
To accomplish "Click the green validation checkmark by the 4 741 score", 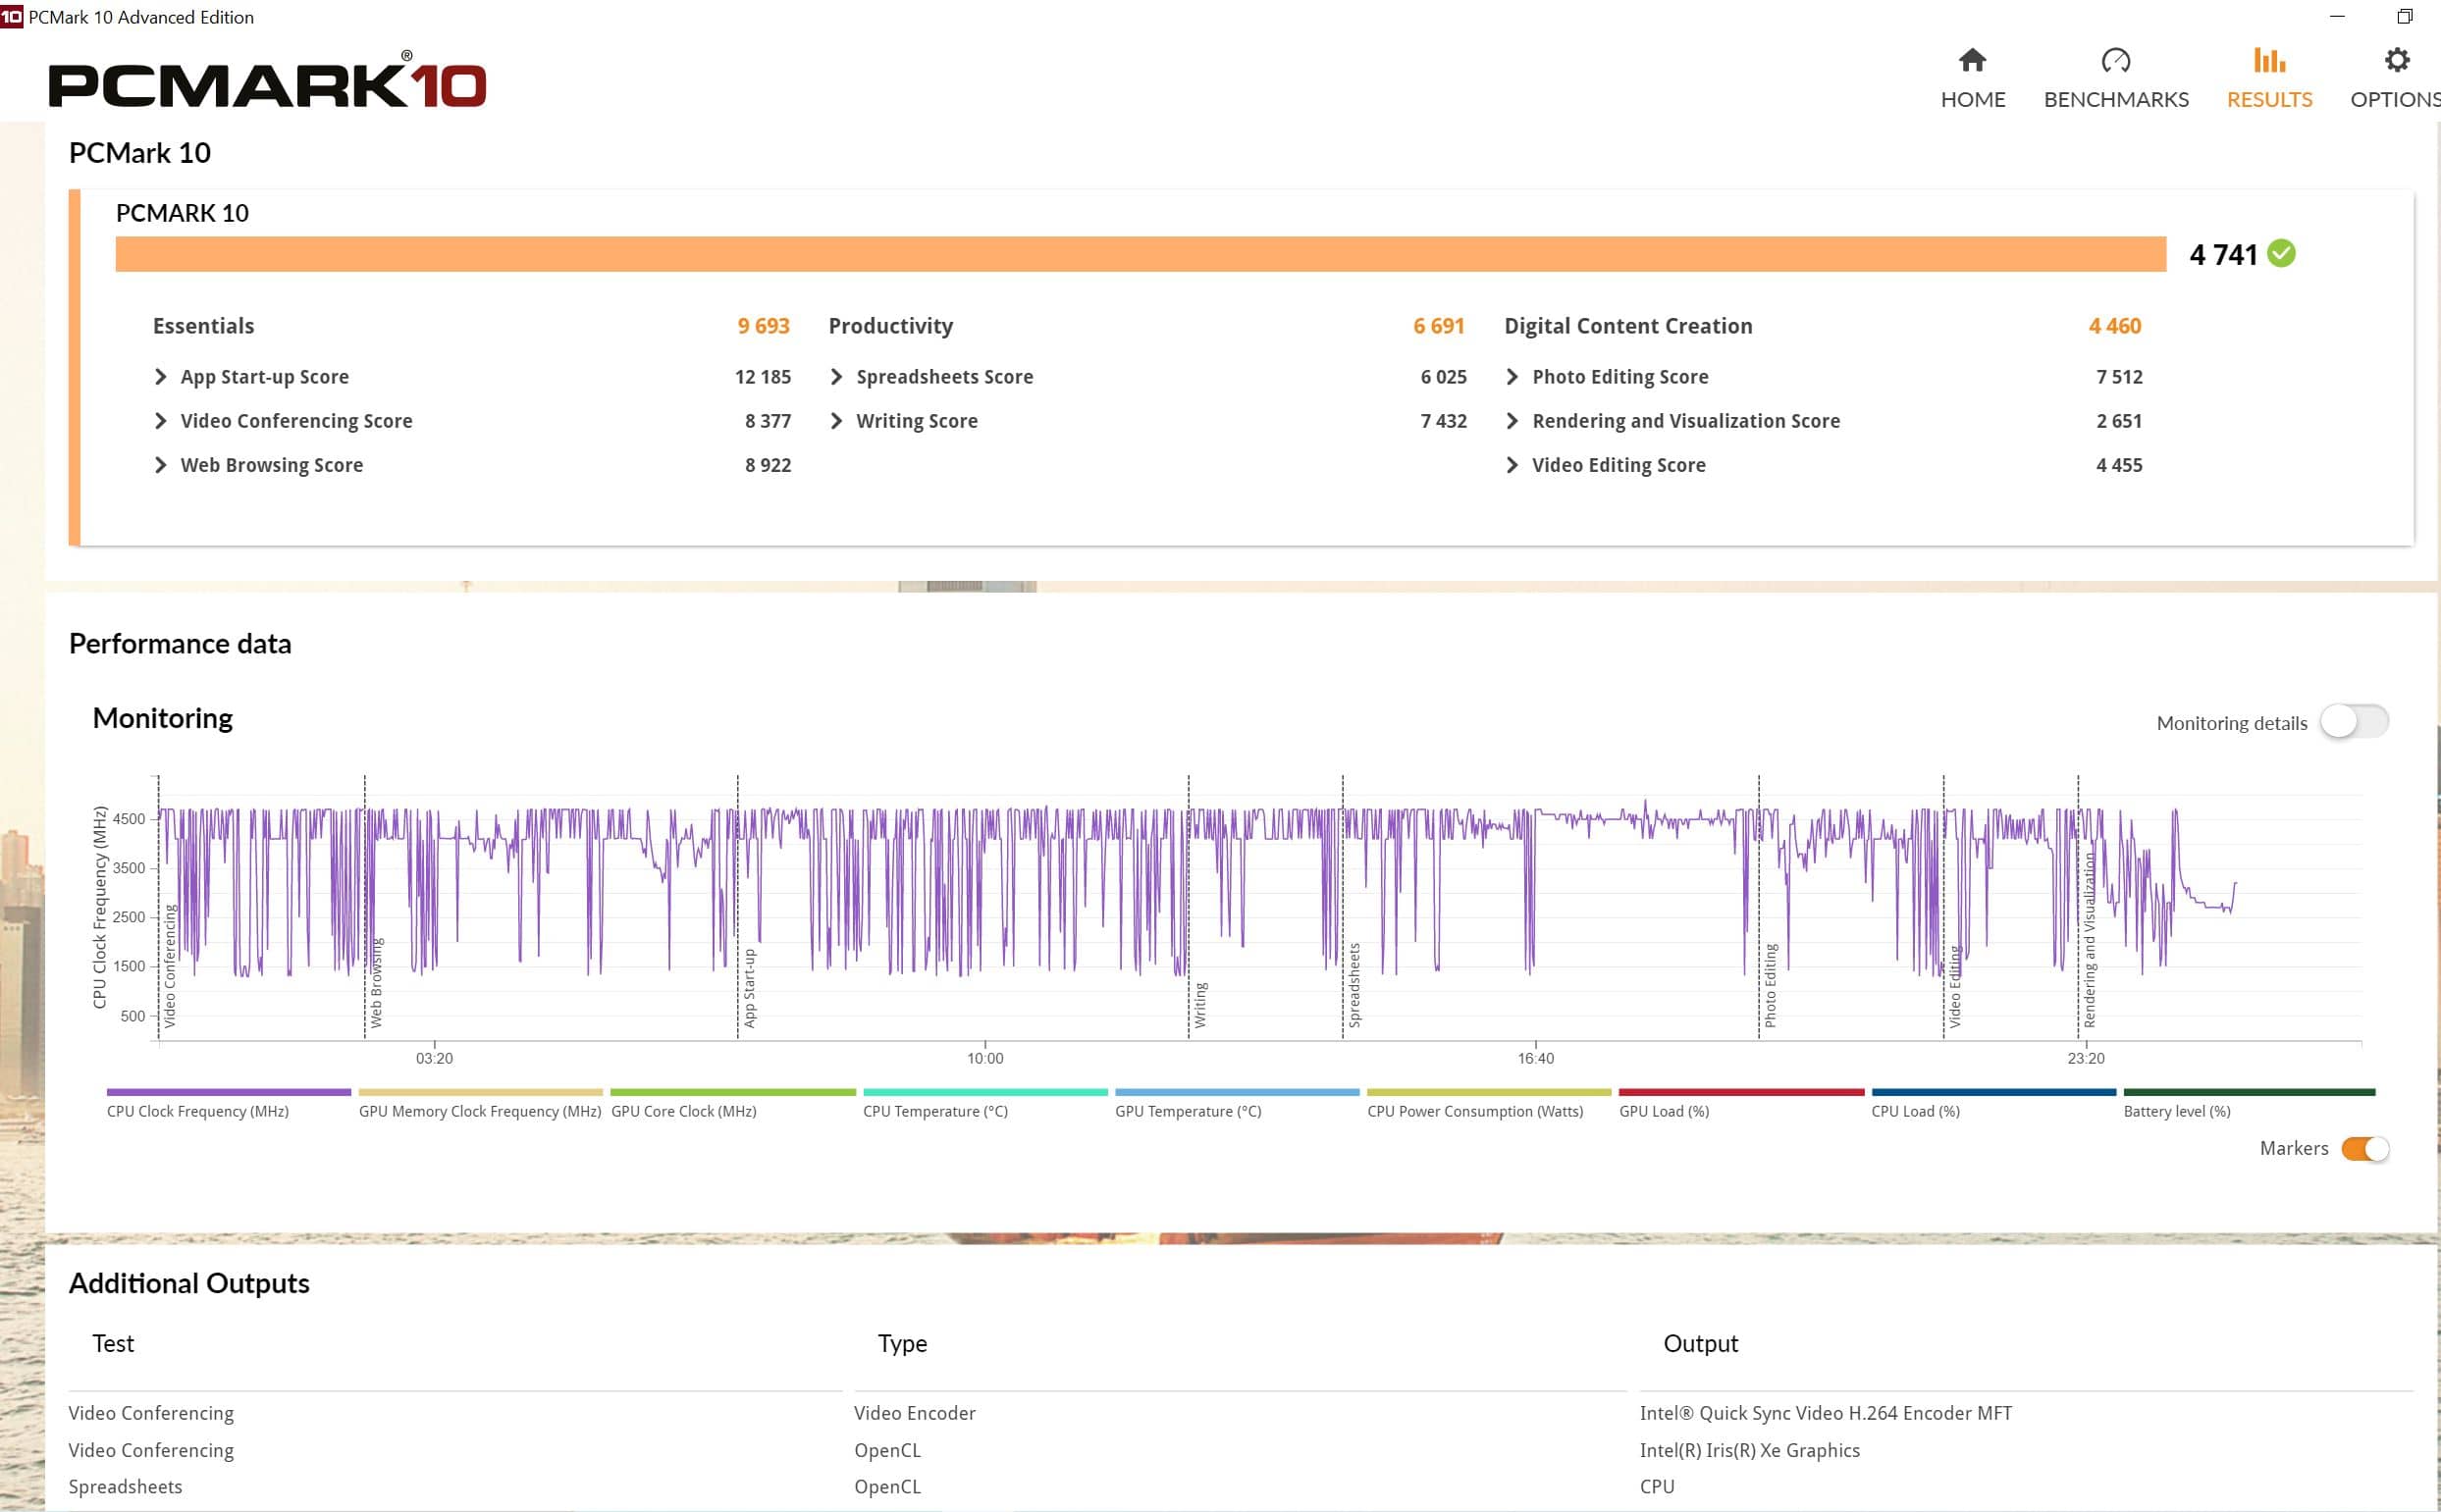I will pos(2281,253).
